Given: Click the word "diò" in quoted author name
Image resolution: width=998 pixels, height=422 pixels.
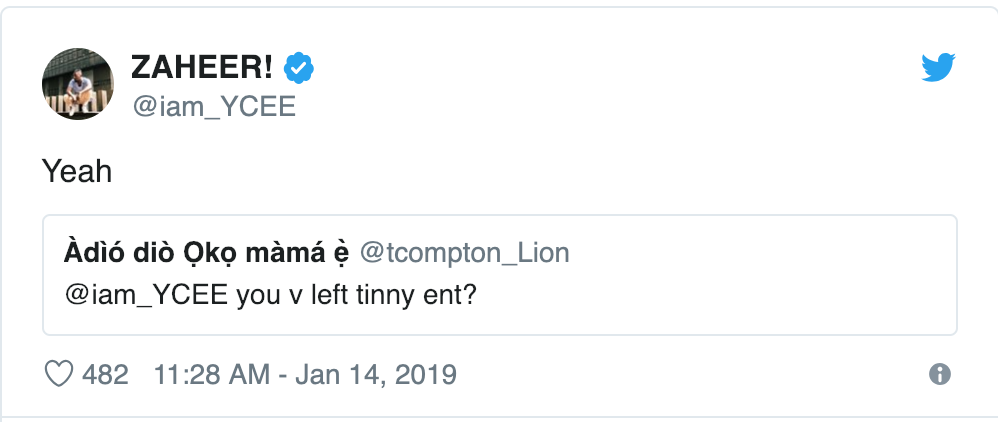Looking at the screenshot, I should pos(140,253).
